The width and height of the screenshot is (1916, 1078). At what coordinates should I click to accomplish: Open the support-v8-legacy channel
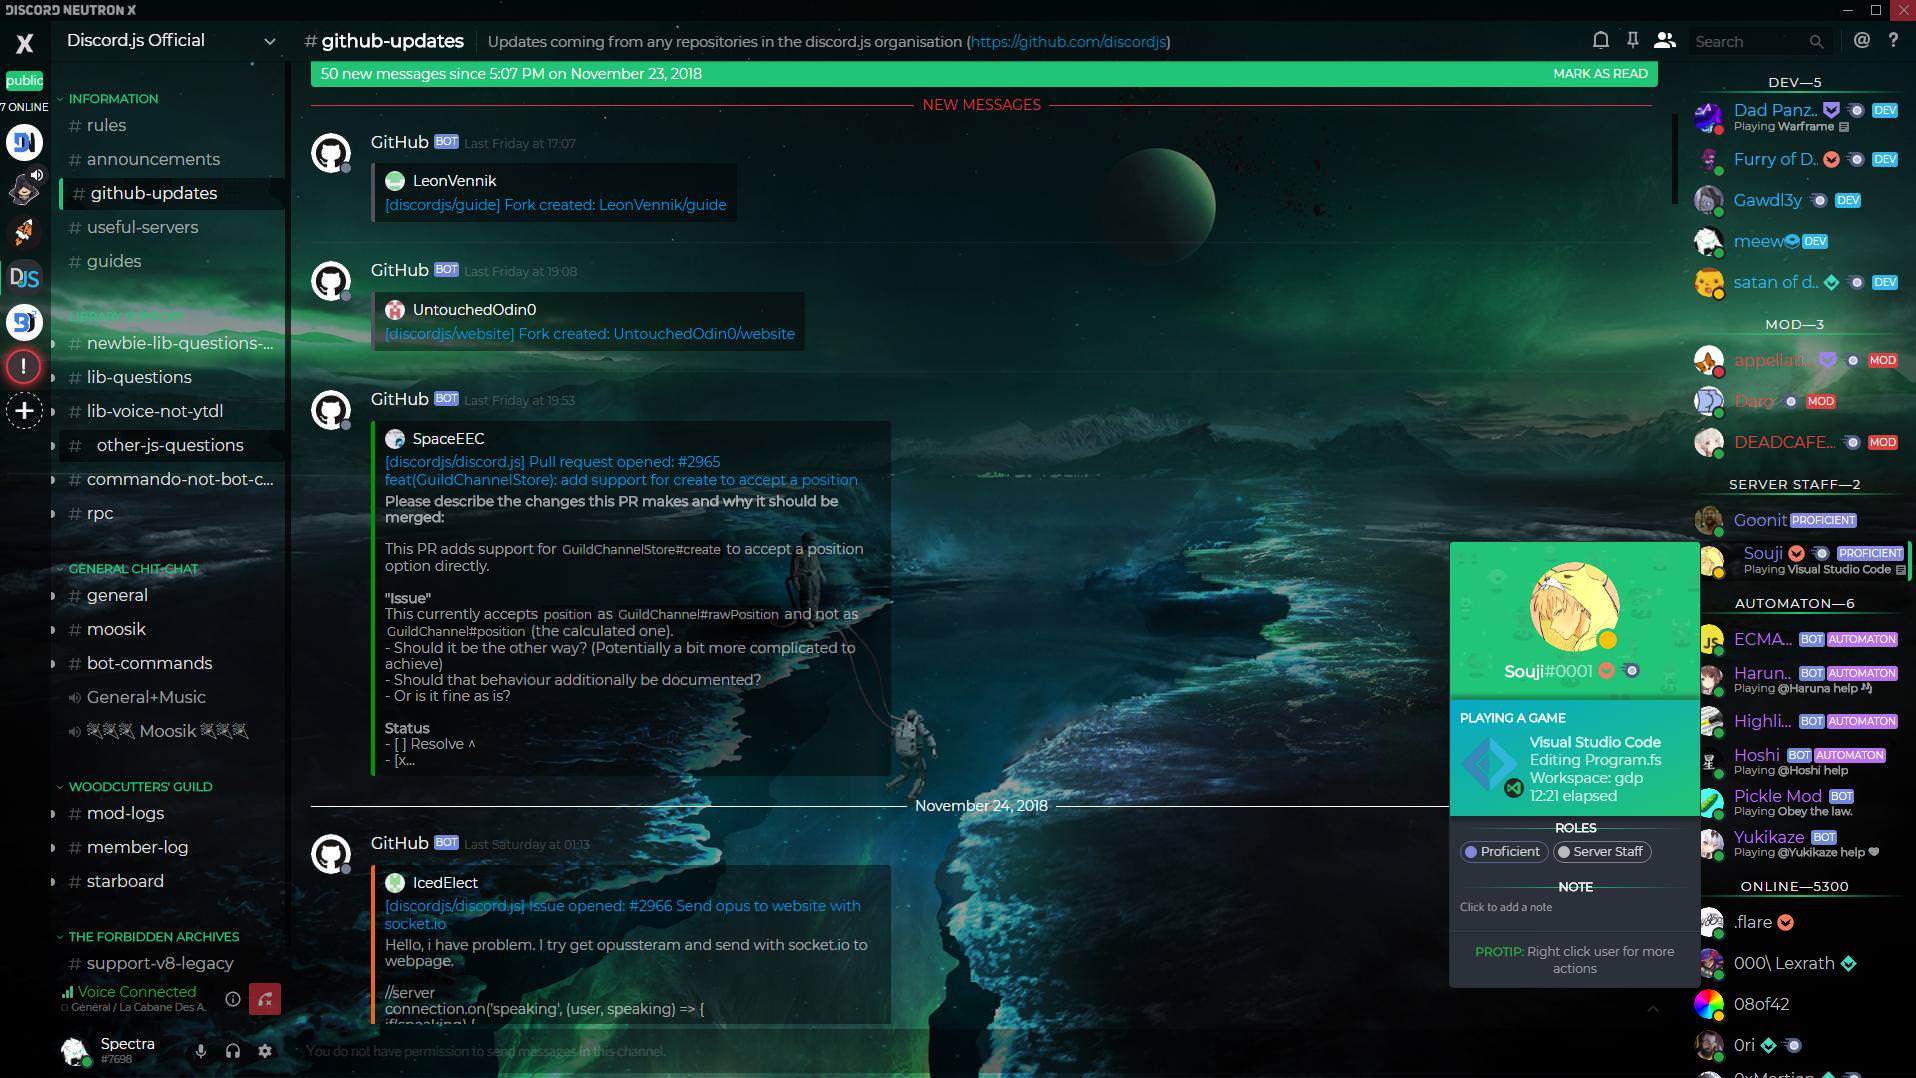170,963
